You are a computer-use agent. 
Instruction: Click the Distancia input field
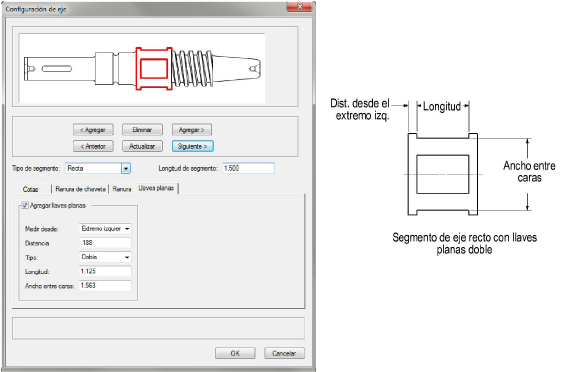[x=105, y=243]
